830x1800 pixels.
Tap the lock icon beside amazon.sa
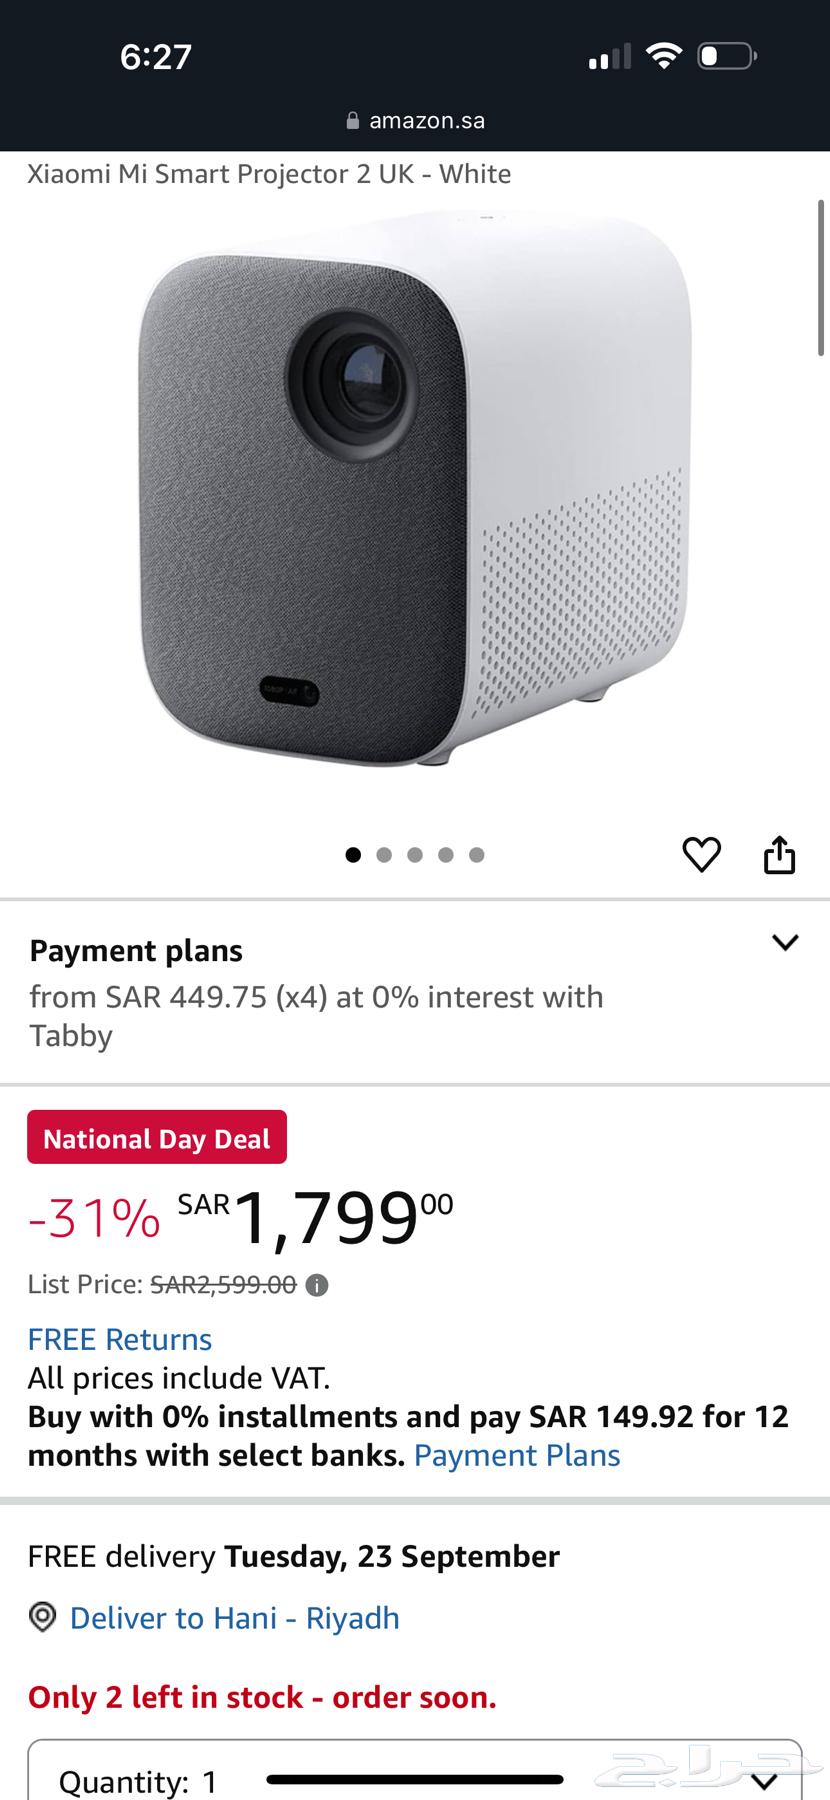tap(352, 121)
